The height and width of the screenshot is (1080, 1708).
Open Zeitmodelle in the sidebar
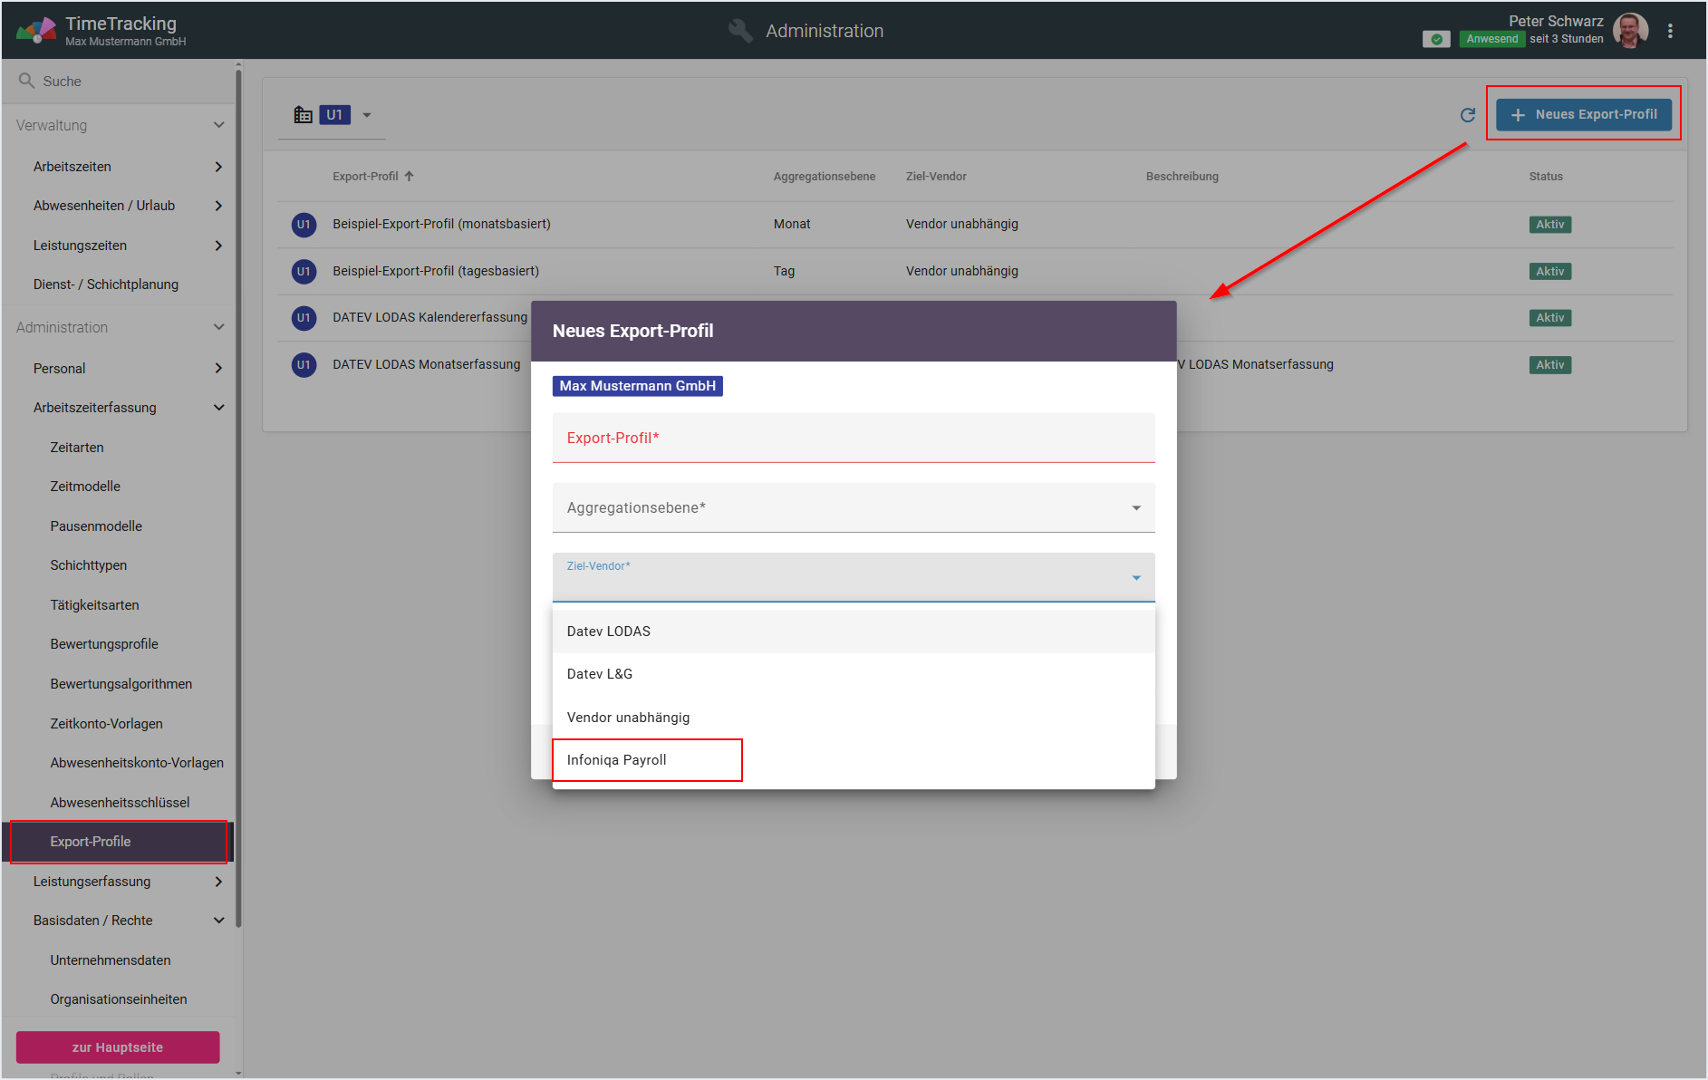(85, 487)
